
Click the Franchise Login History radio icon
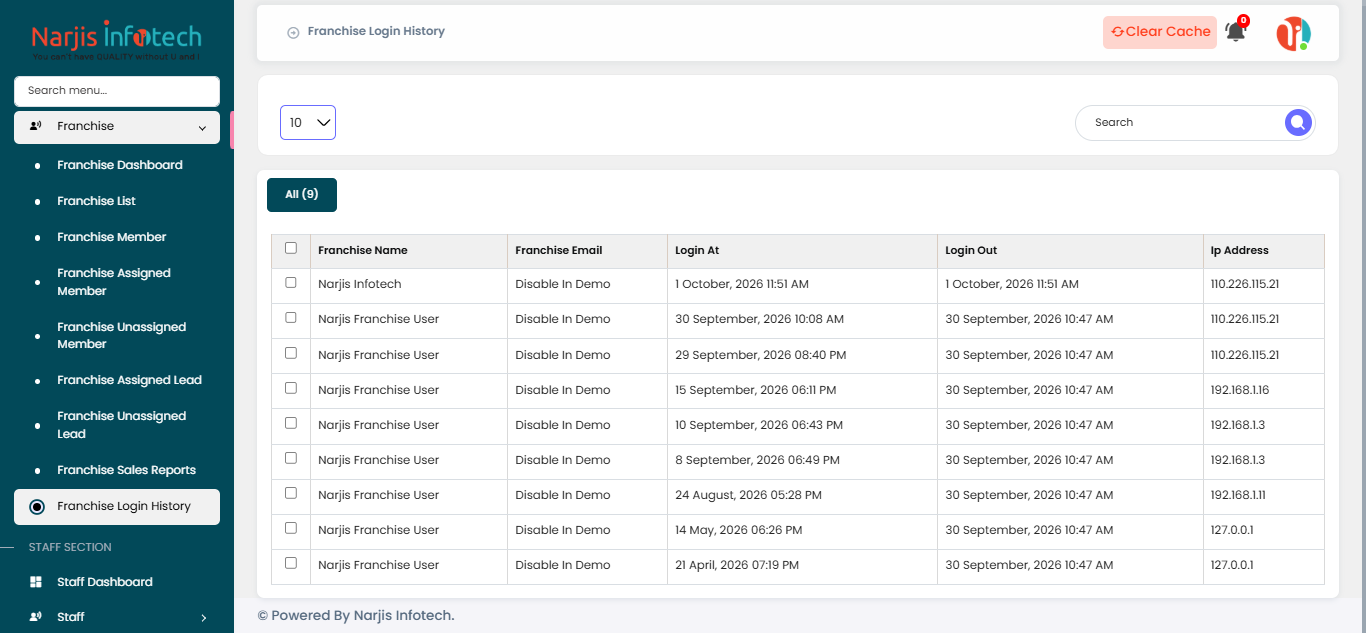(37, 507)
